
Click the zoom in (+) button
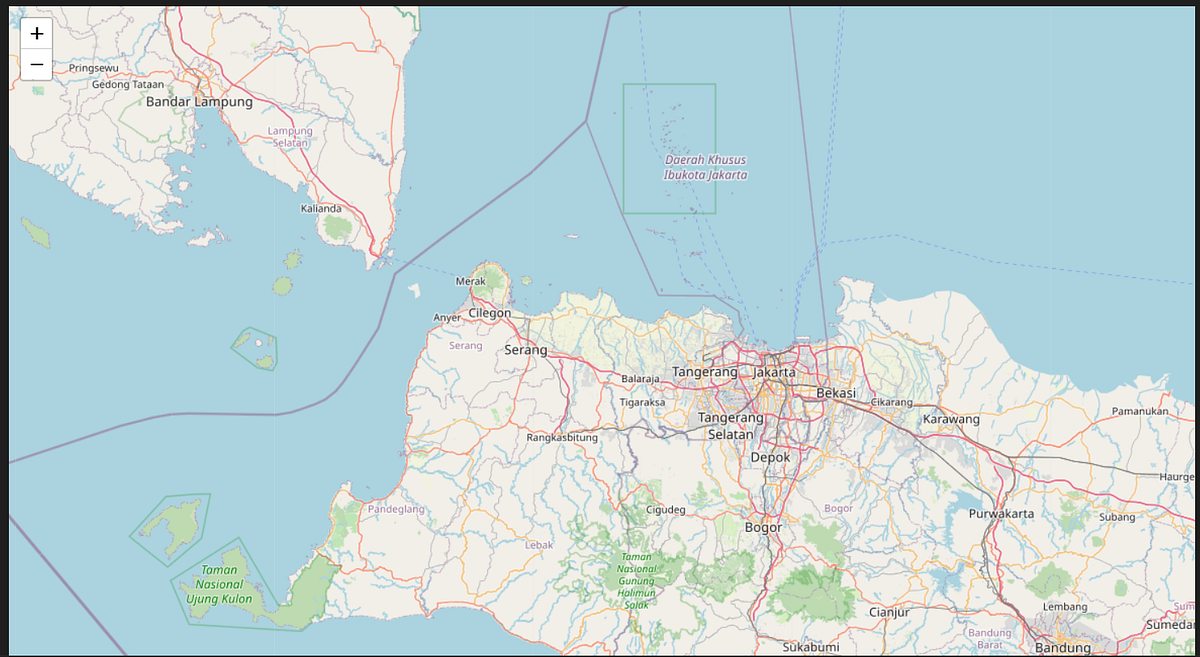click(x=36, y=33)
